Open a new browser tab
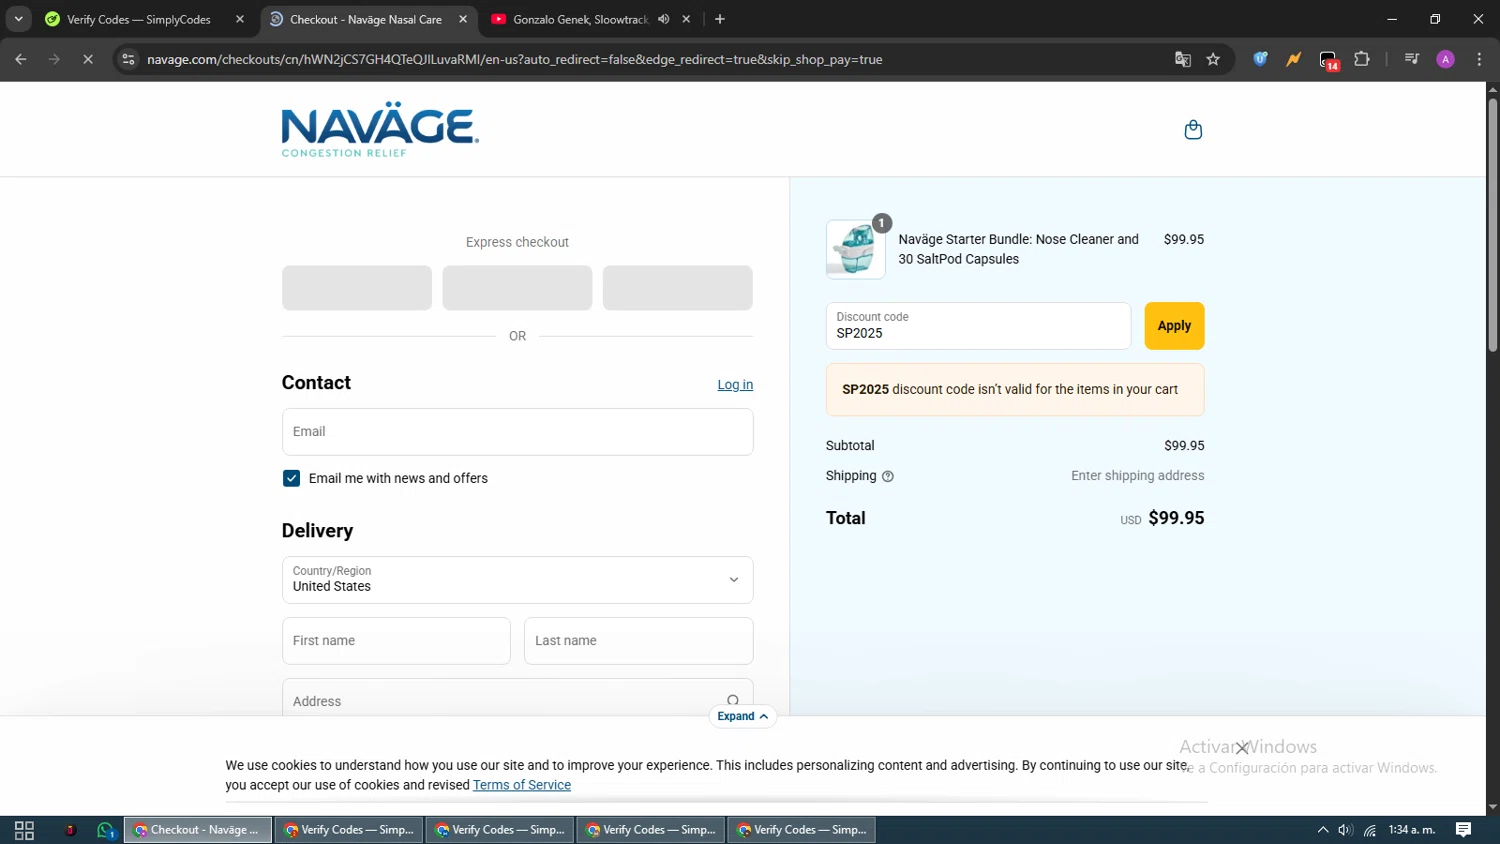The width and height of the screenshot is (1500, 844). (x=720, y=19)
